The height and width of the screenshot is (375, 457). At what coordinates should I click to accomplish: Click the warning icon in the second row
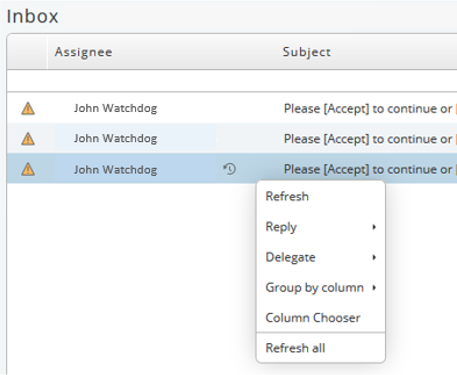(28, 139)
